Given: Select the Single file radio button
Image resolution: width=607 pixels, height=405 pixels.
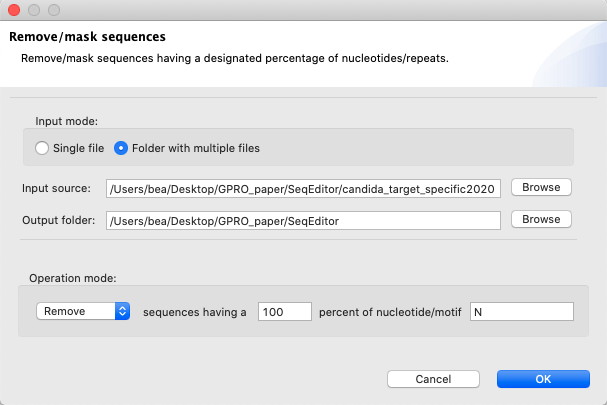Looking at the screenshot, I should pyautogui.click(x=42, y=149).
